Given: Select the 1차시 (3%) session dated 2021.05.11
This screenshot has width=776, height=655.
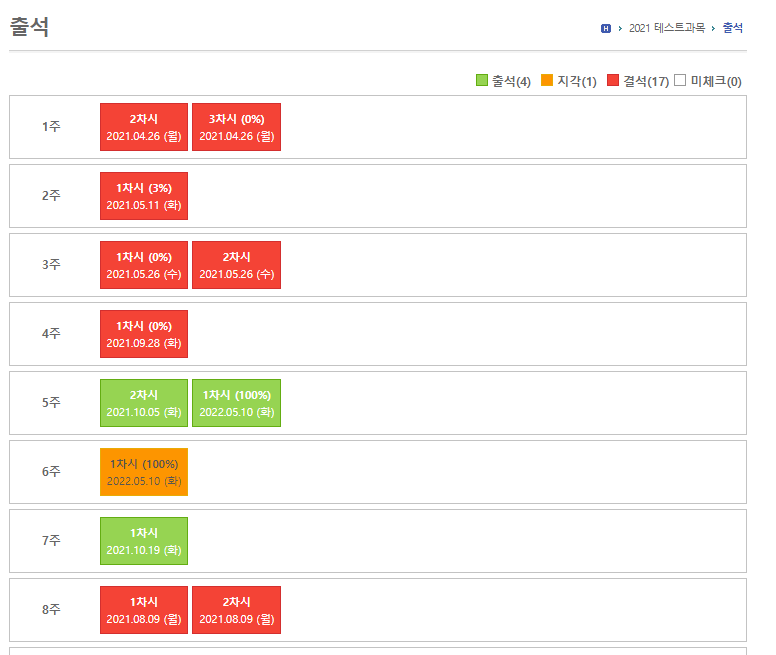Looking at the screenshot, I should click(143, 196).
